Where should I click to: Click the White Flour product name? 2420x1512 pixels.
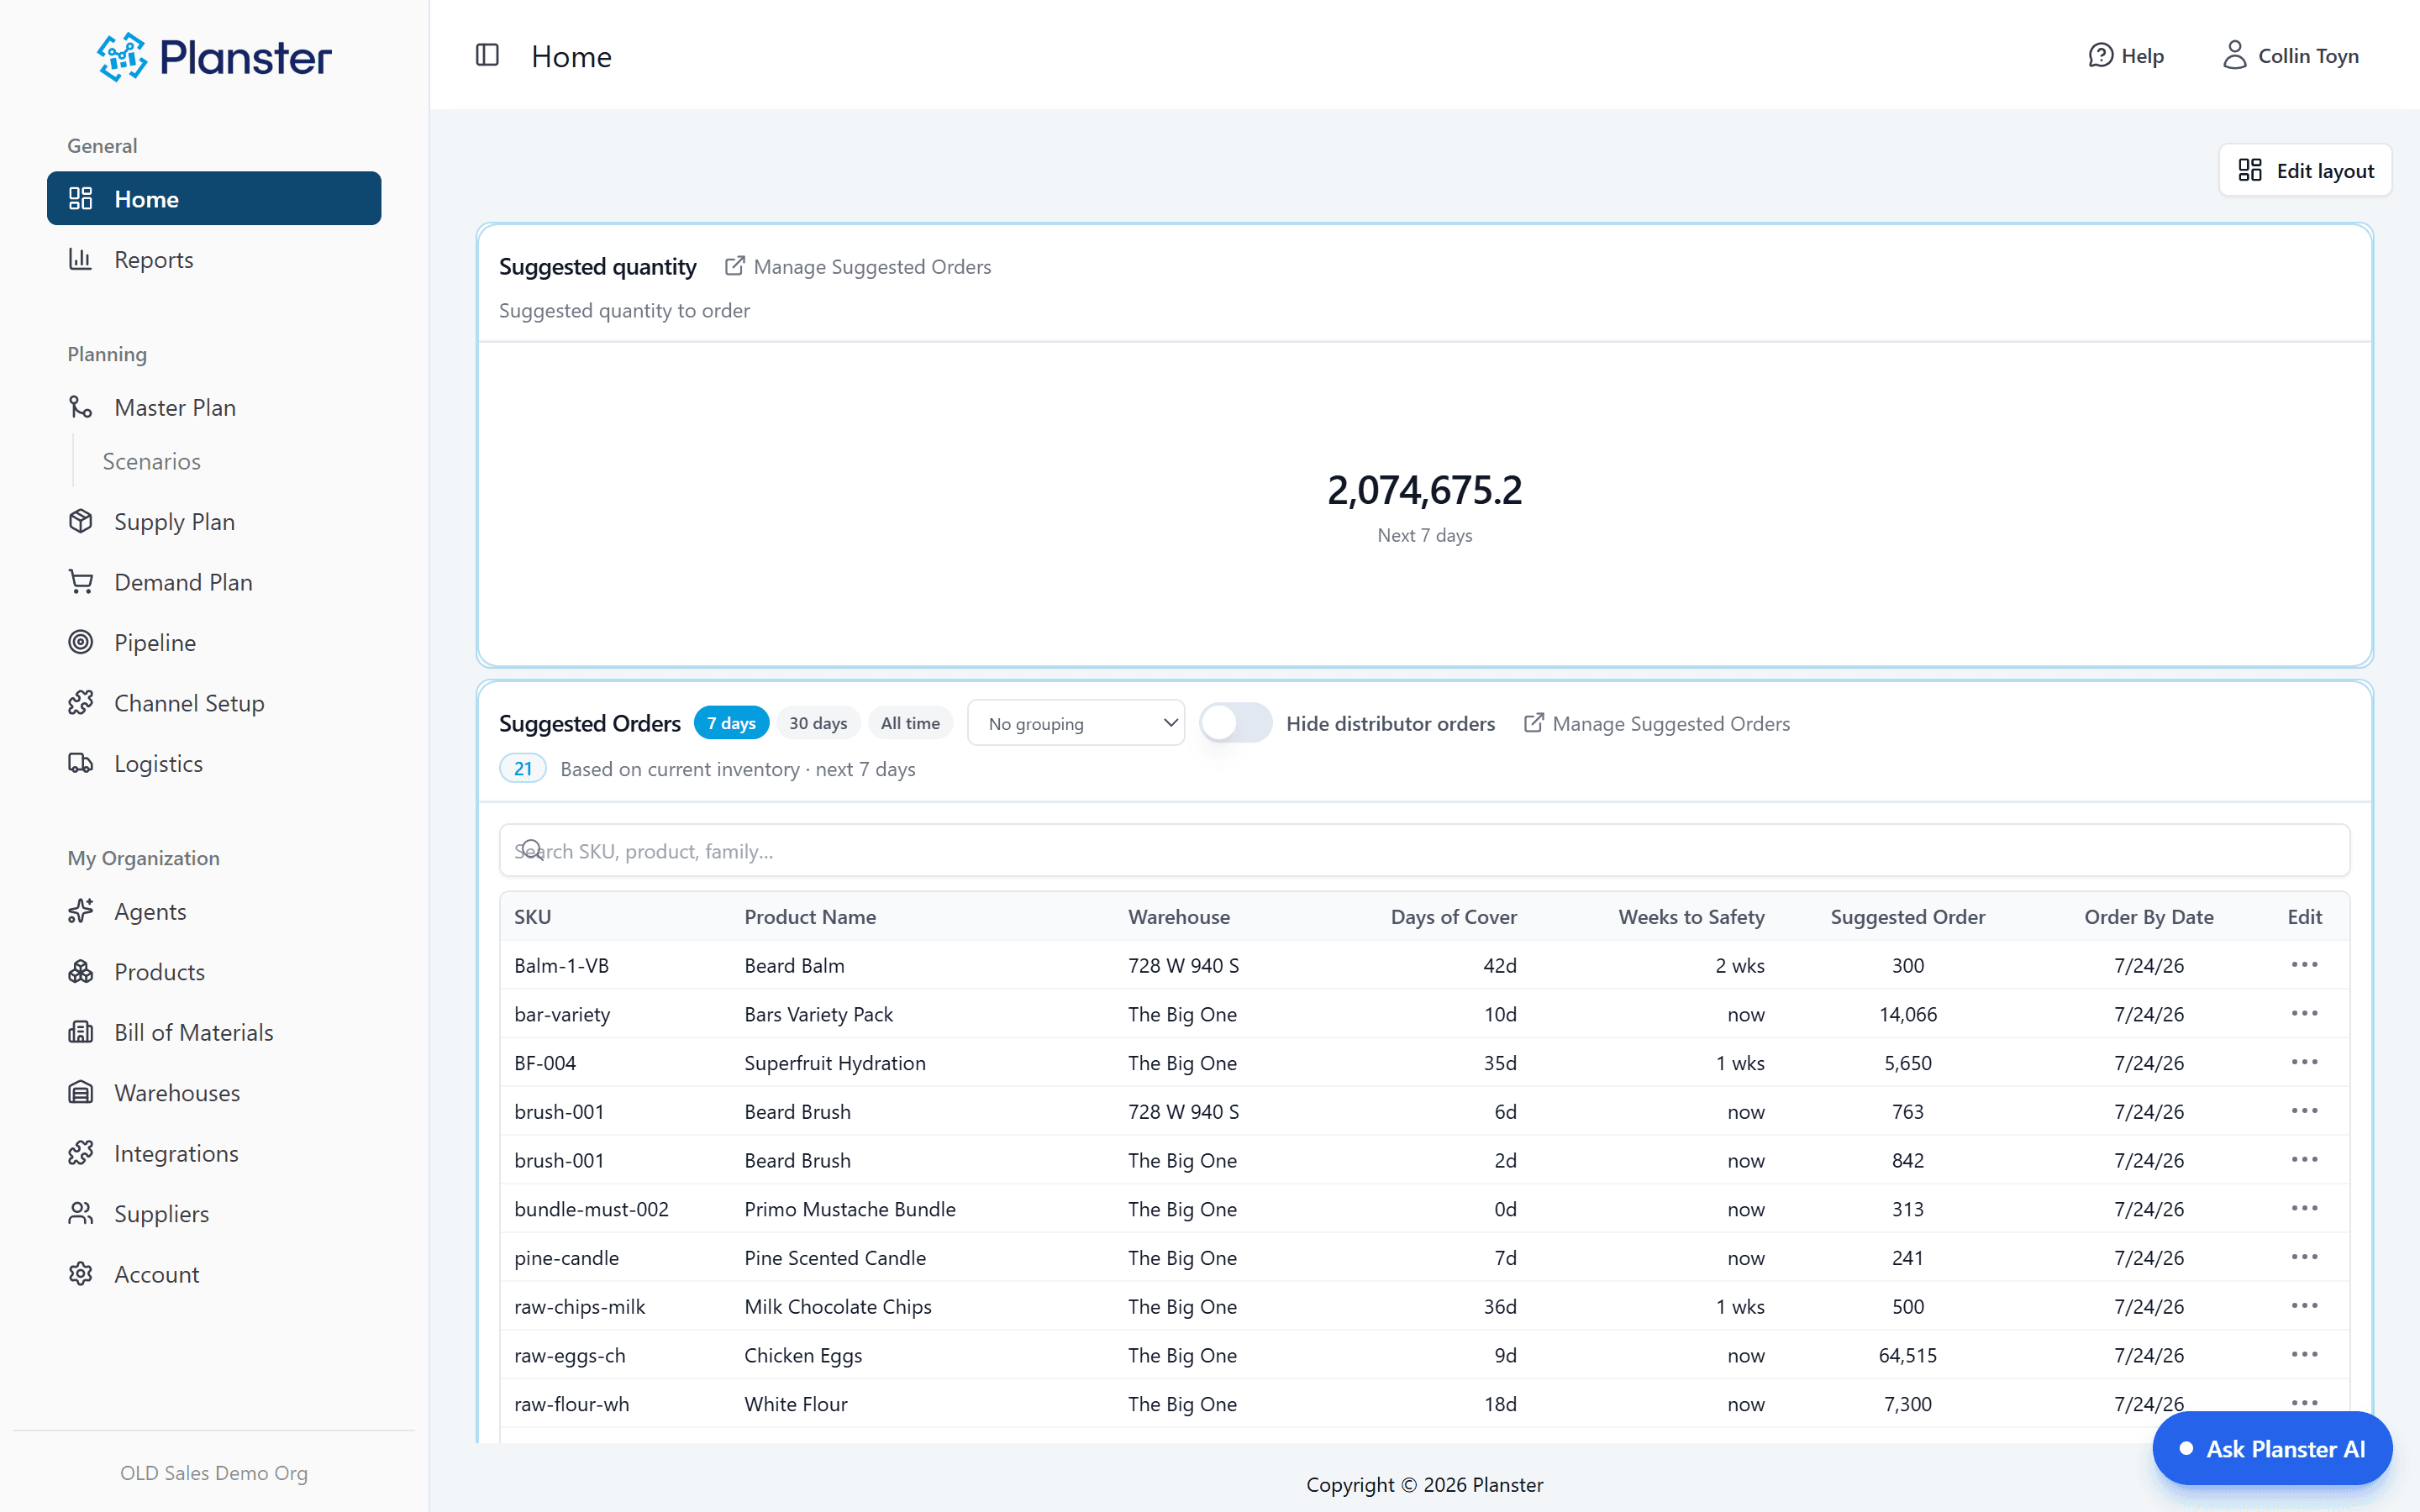click(796, 1404)
